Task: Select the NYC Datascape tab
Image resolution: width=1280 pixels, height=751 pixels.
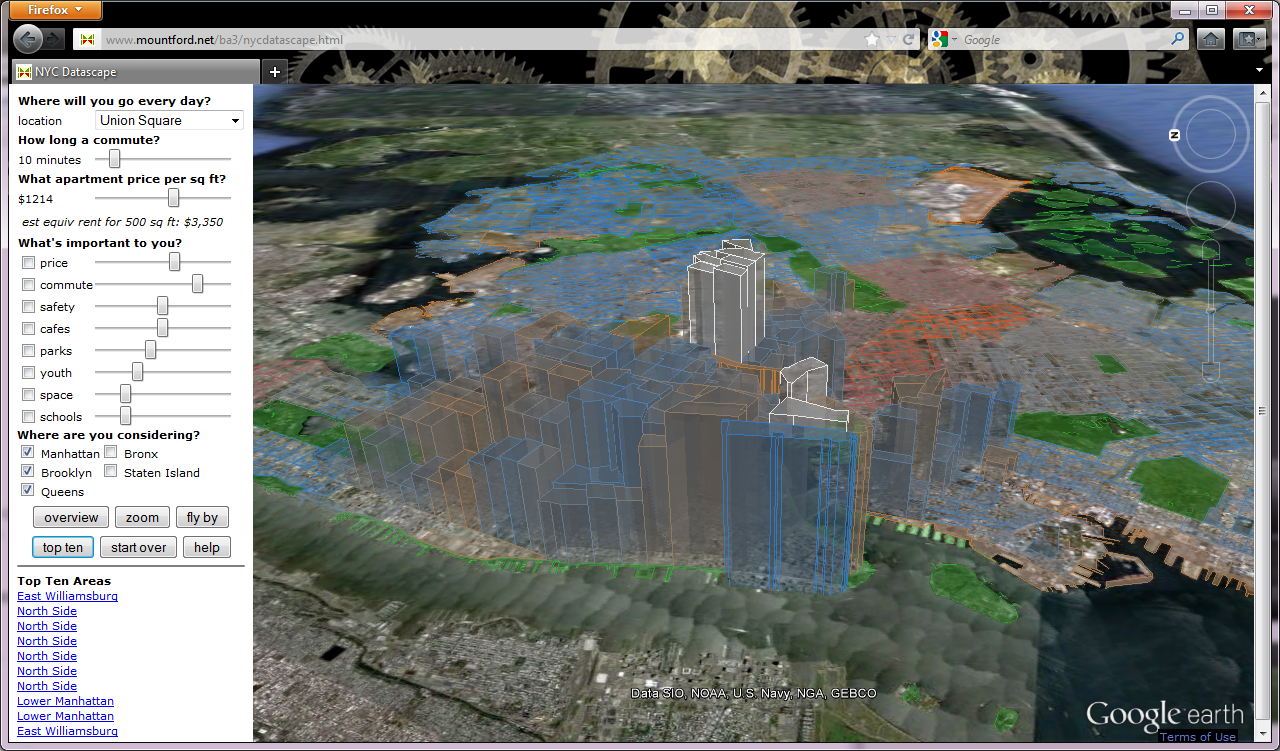Action: pyautogui.click(x=135, y=72)
